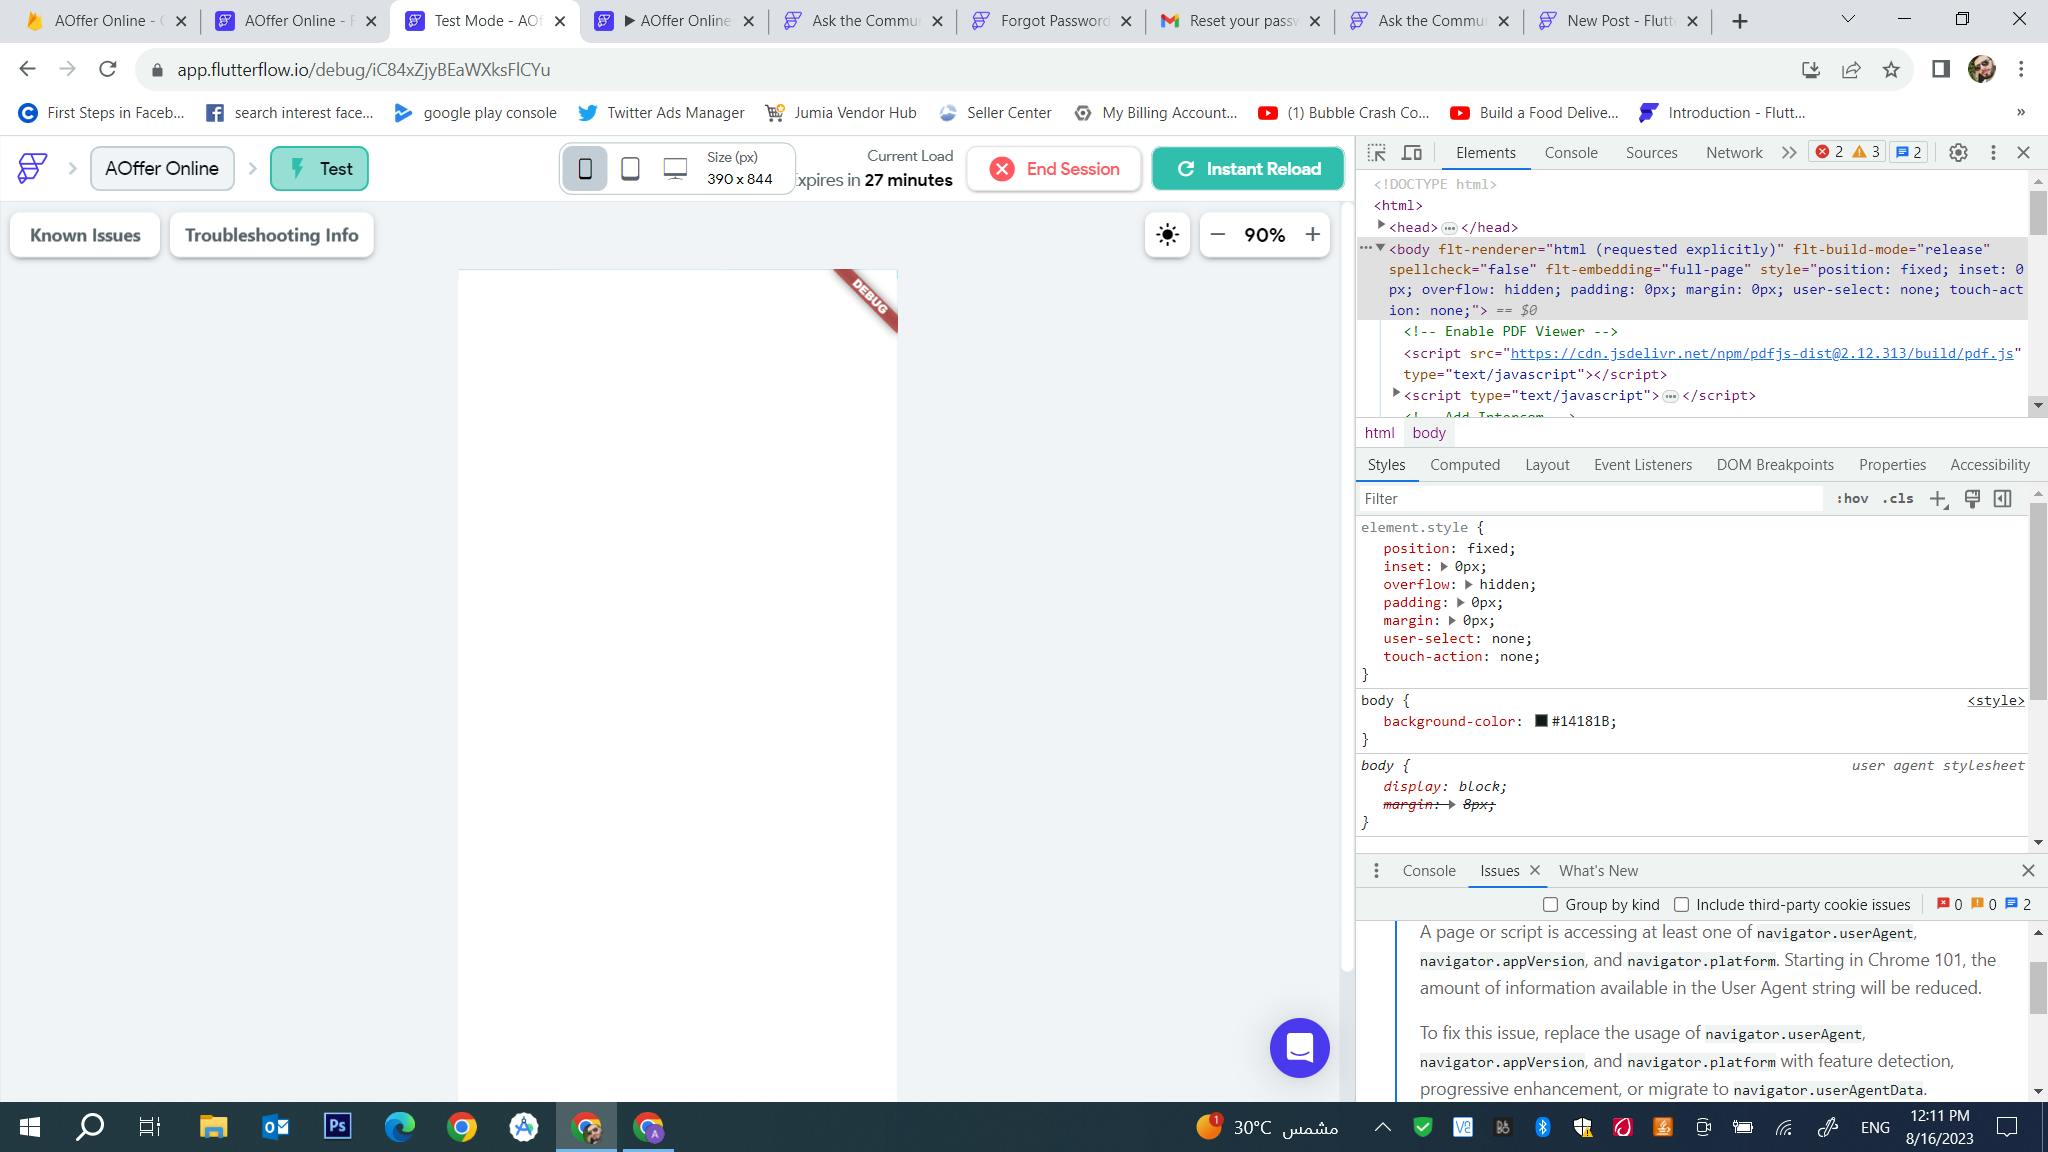This screenshot has height=1152, width=2048.
Task: Select the phone device preview icon
Action: pos(585,169)
